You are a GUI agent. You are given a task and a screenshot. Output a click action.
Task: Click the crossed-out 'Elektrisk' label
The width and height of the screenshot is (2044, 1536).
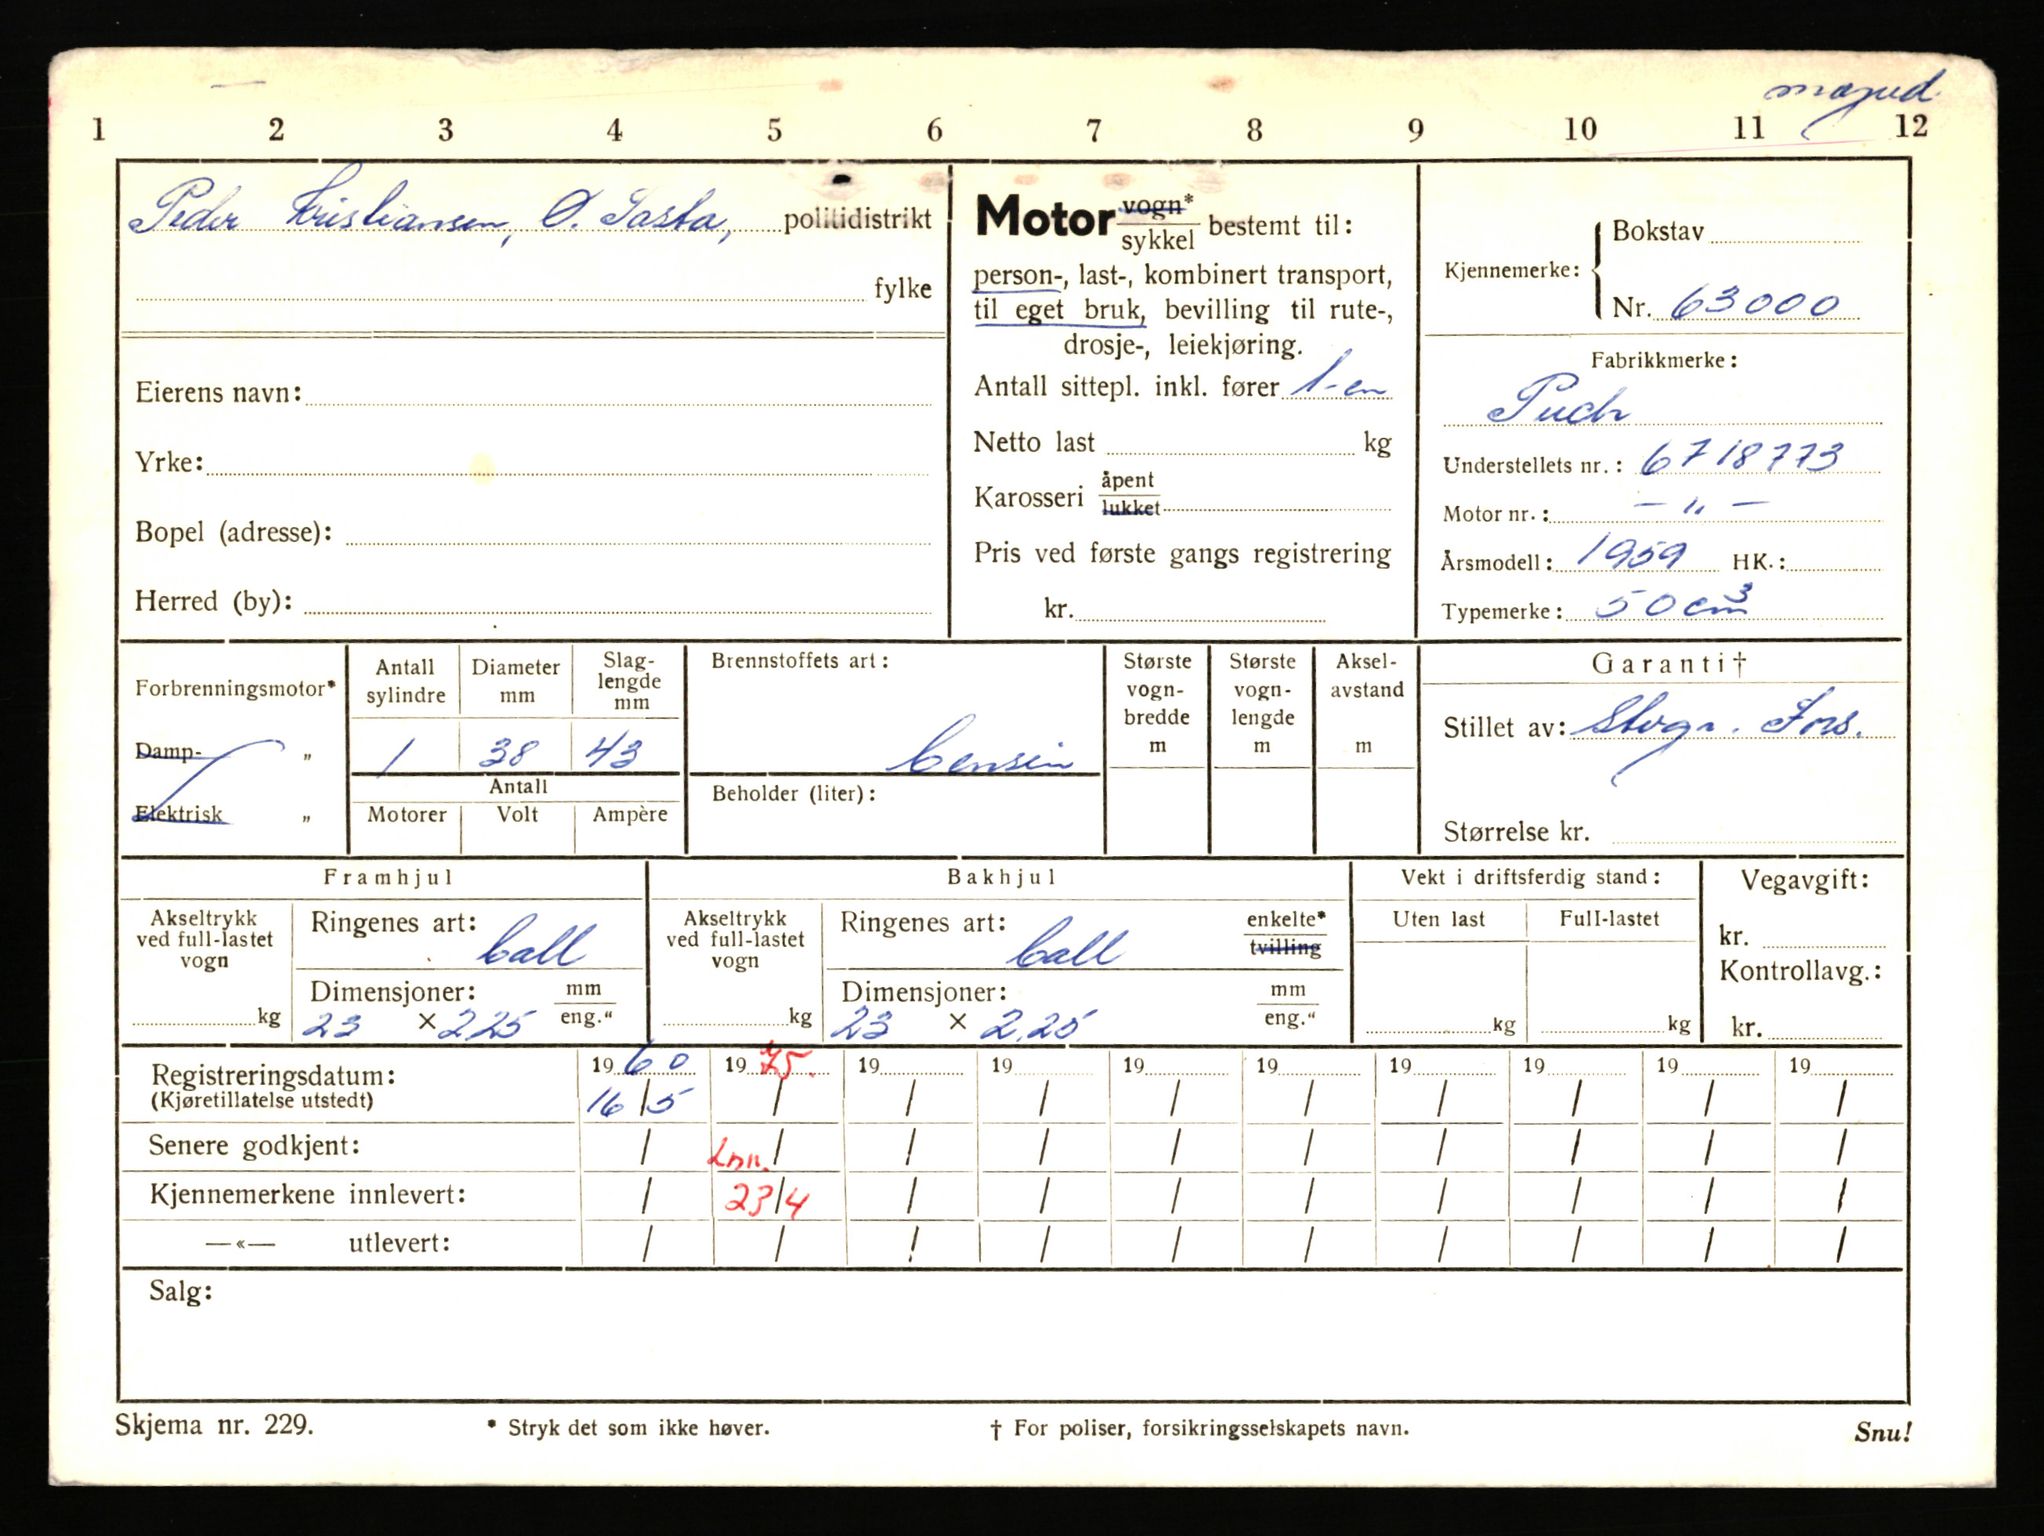(x=180, y=814)
